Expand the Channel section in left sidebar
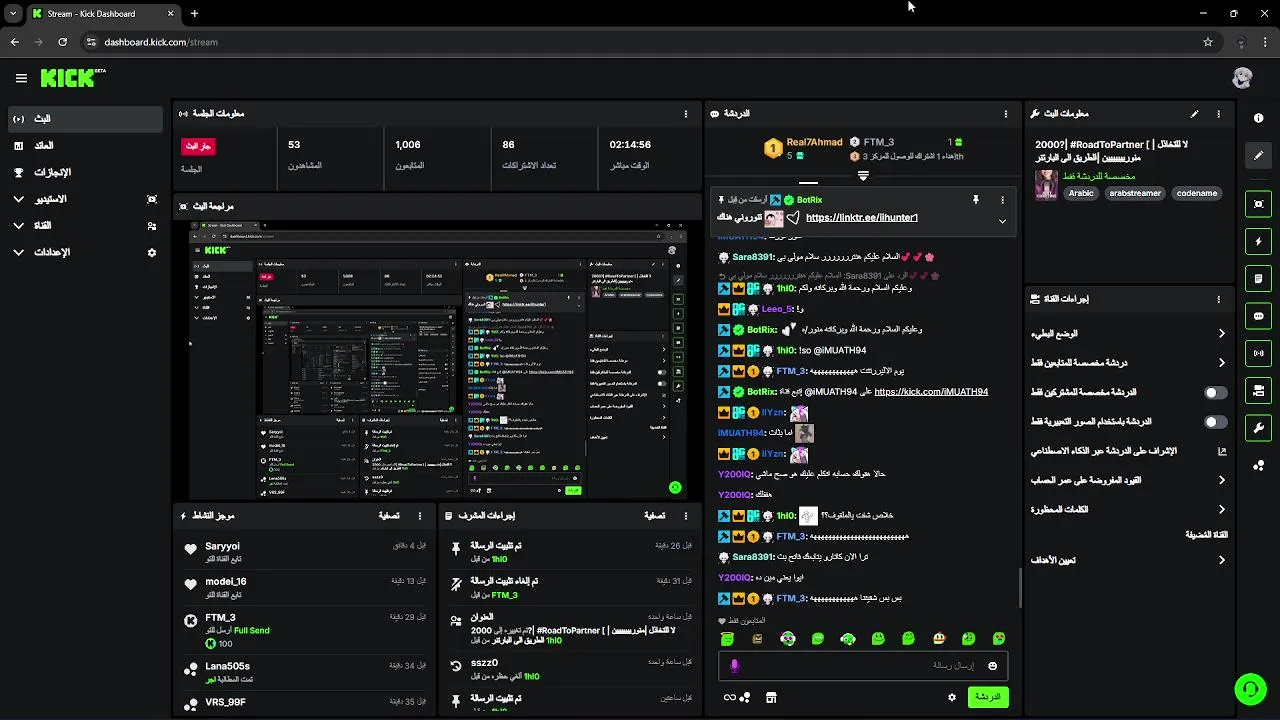The height and width of the screenshot is (720, 1280). (x=84, y=226)
